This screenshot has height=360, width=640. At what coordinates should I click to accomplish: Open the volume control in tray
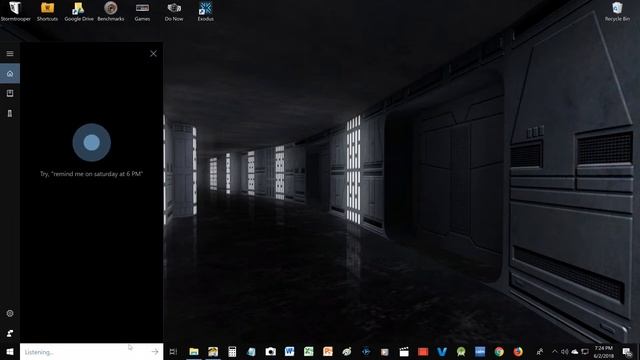coord(564,351)
